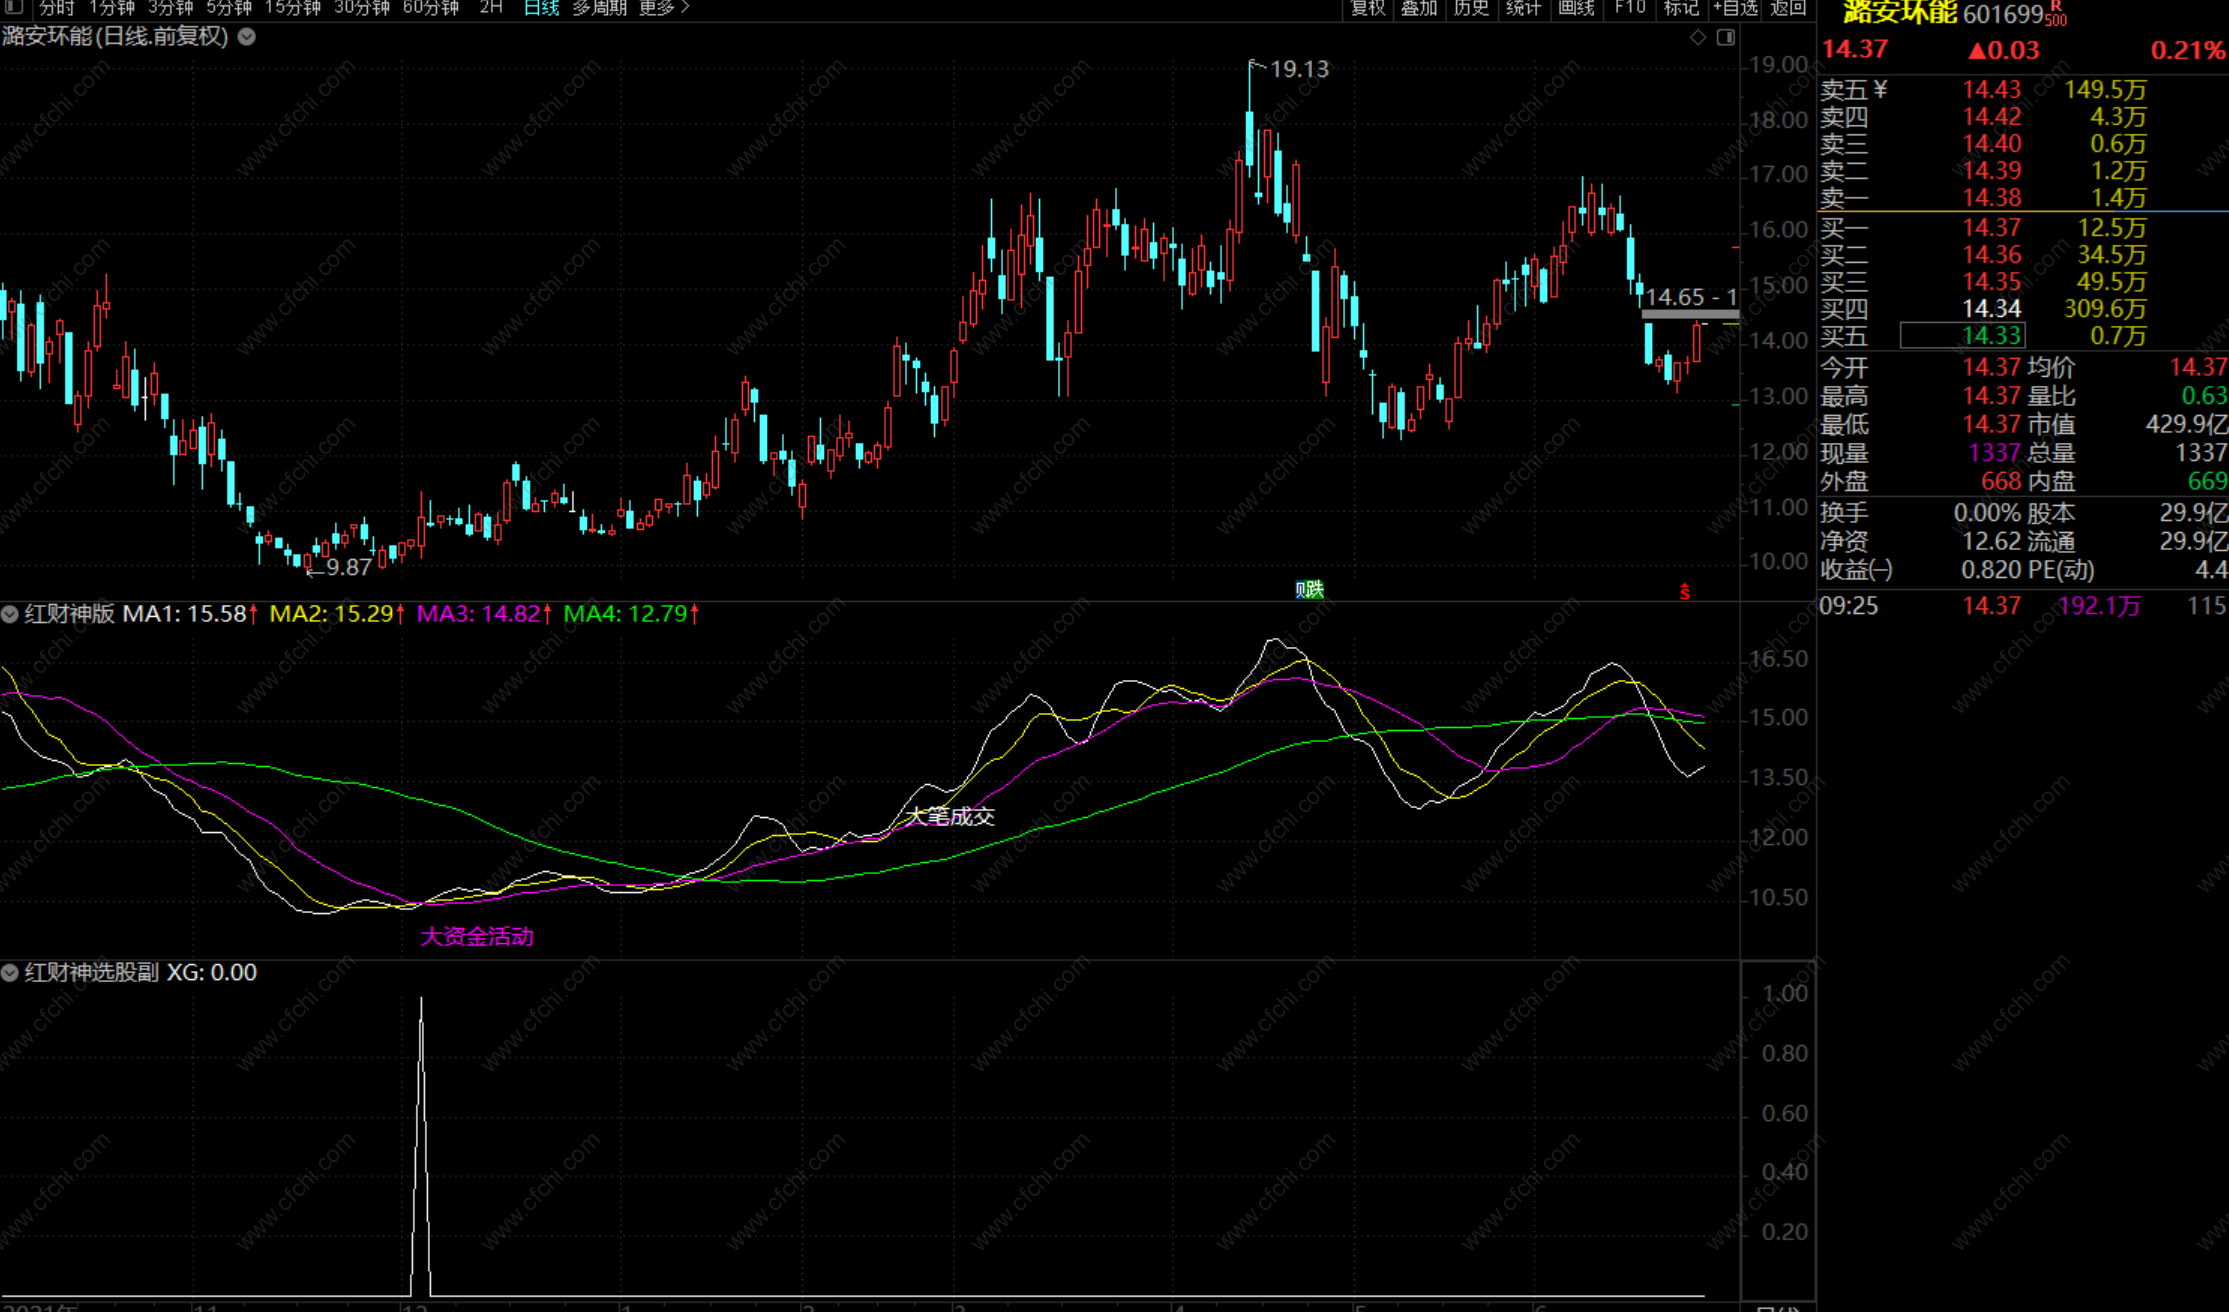Switch to 分时 view tab
2229x1312 pixels.
coord(57,7)
